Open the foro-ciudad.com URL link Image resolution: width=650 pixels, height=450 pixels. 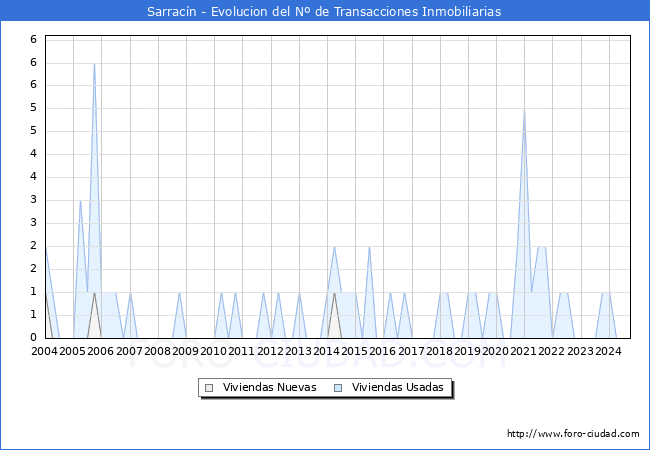(x=573, y=433)
